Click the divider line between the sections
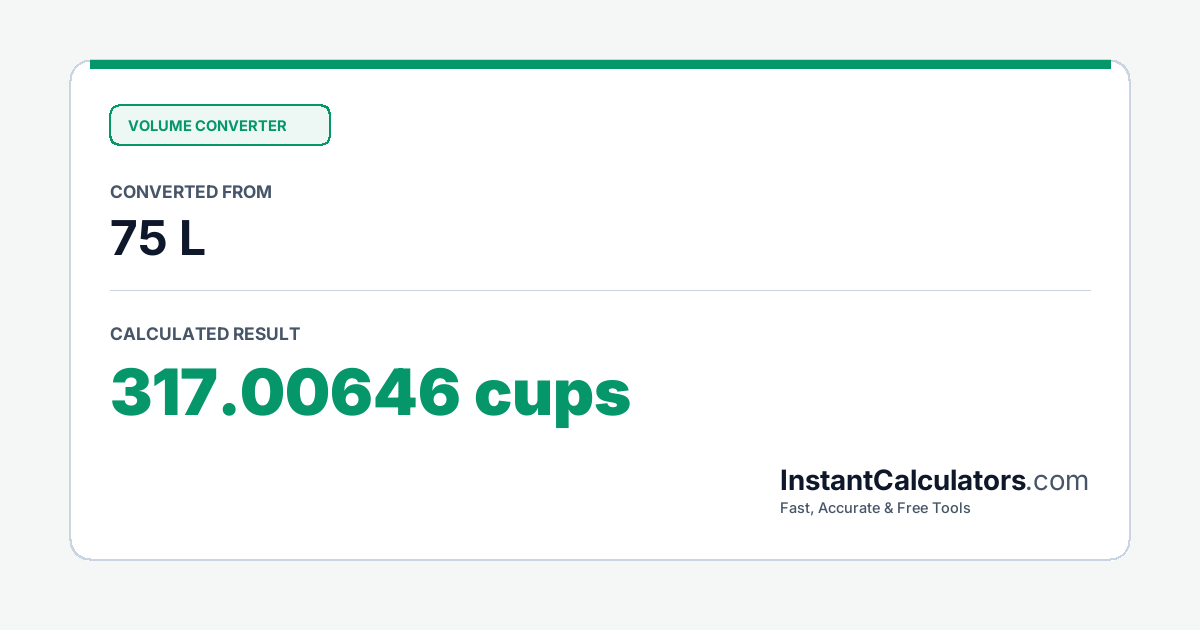Image resolution: width=1200 pixels, height=630 pixels. (600, 290)
